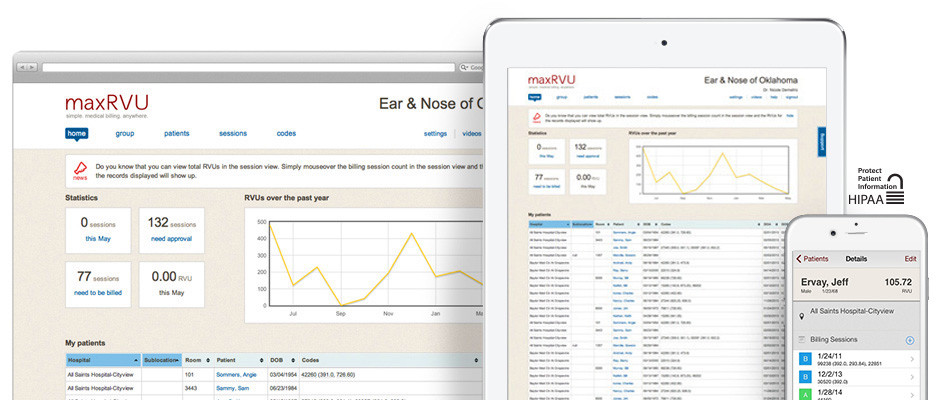The width and height of the screenshot is (940, 400).
Task: Open the codes tab in browser window
Action: [x=286, y=134]
